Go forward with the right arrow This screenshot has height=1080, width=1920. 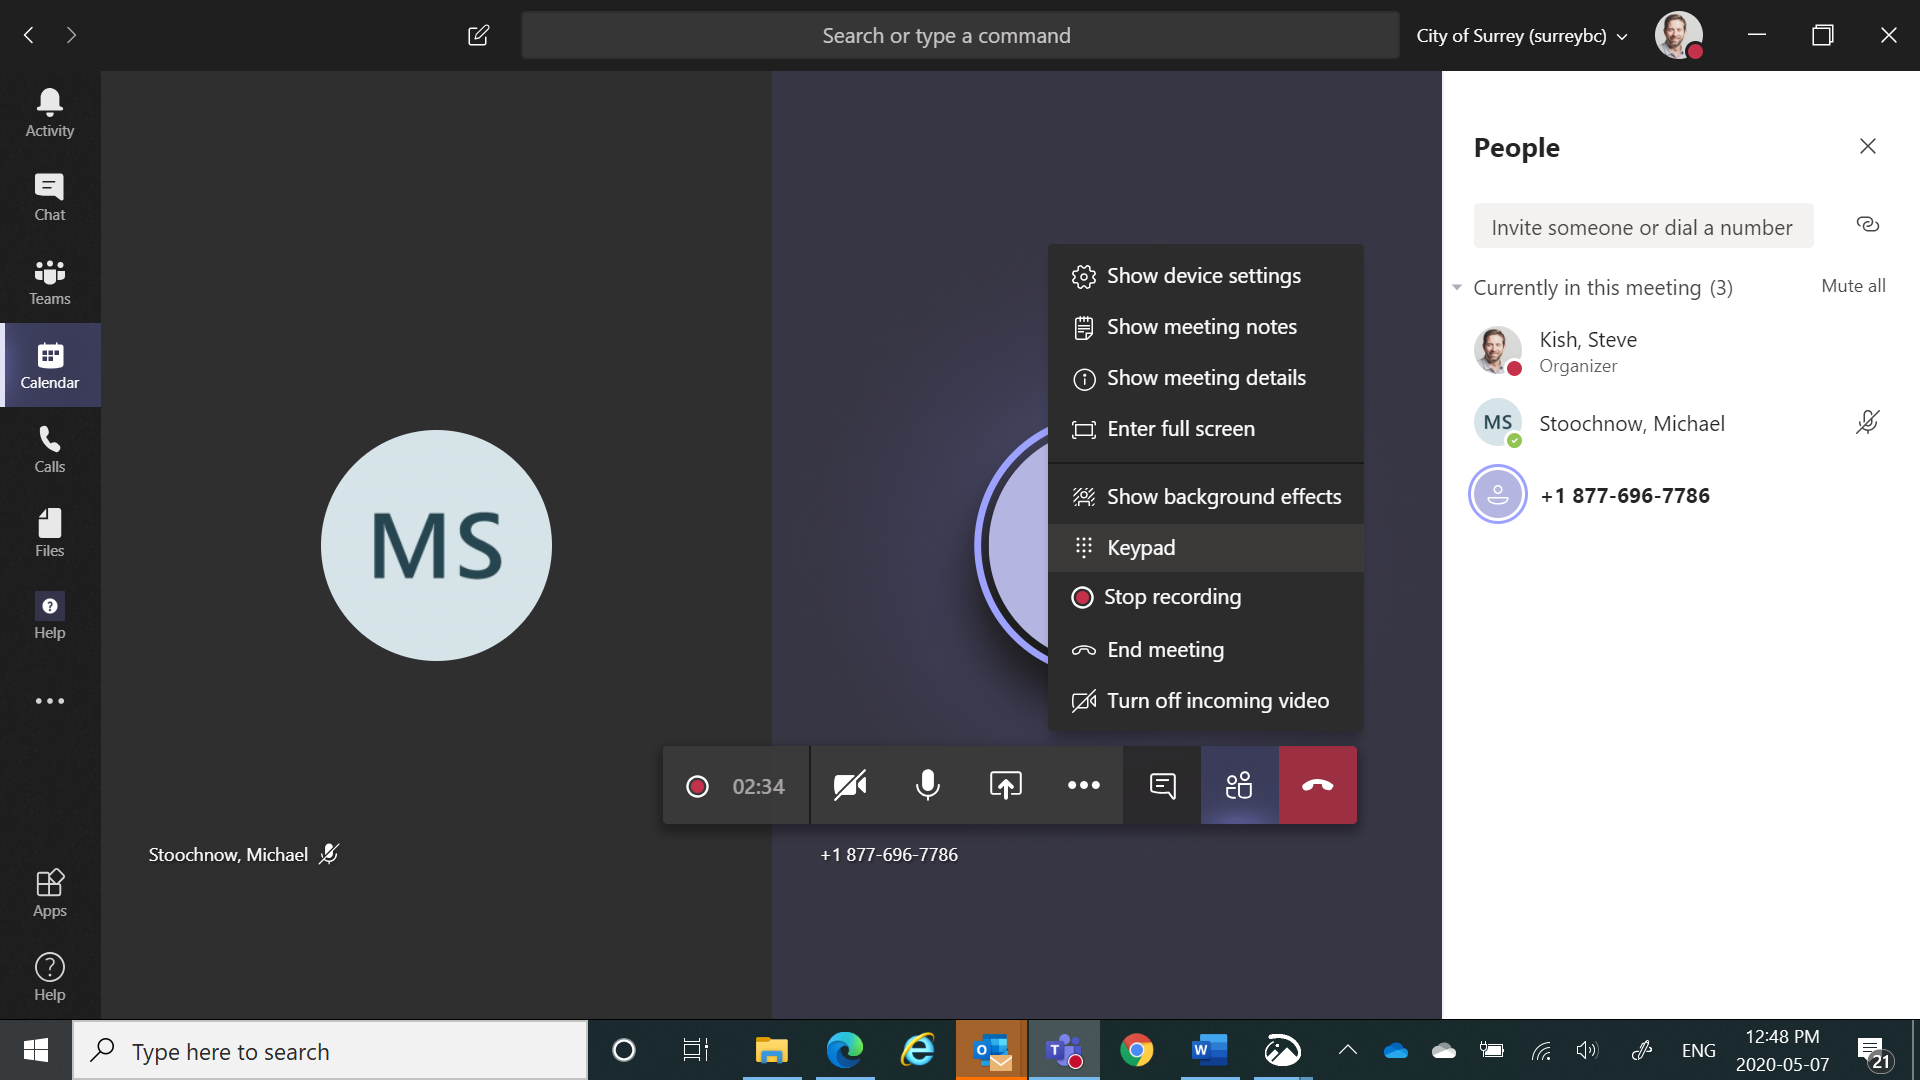(x=71, y=35)
